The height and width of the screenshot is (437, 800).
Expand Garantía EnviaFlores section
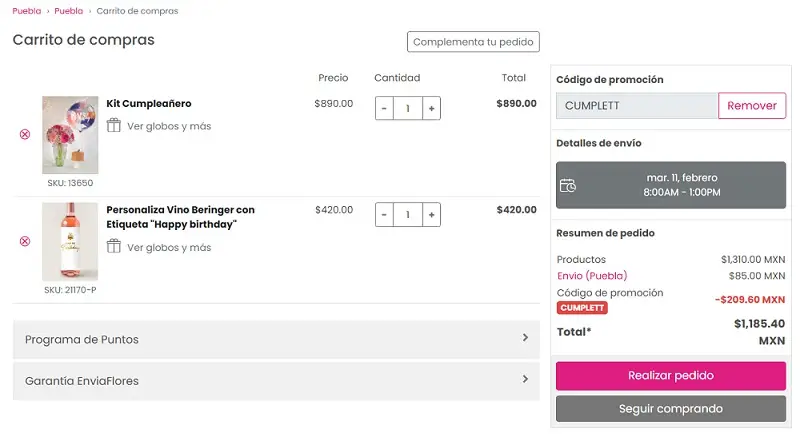point(276,381)
